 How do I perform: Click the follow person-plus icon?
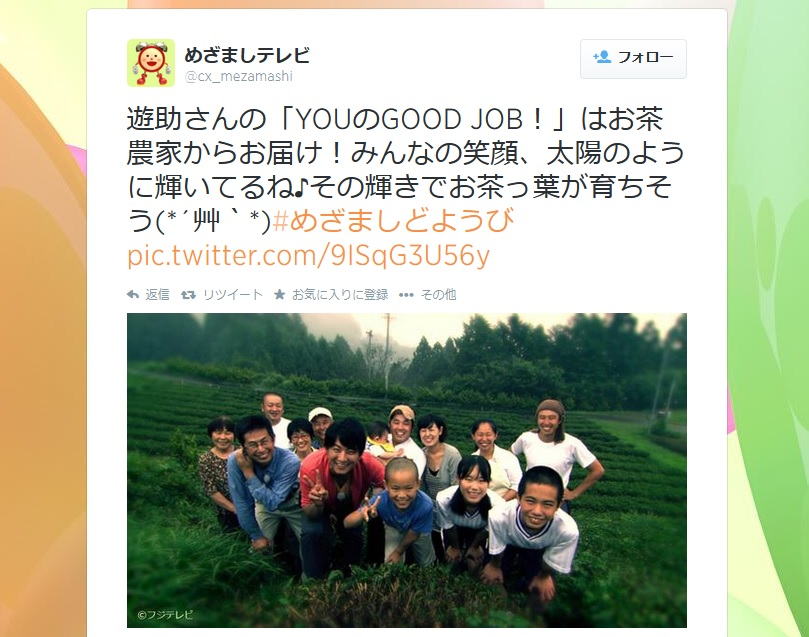tap(602, 57)
